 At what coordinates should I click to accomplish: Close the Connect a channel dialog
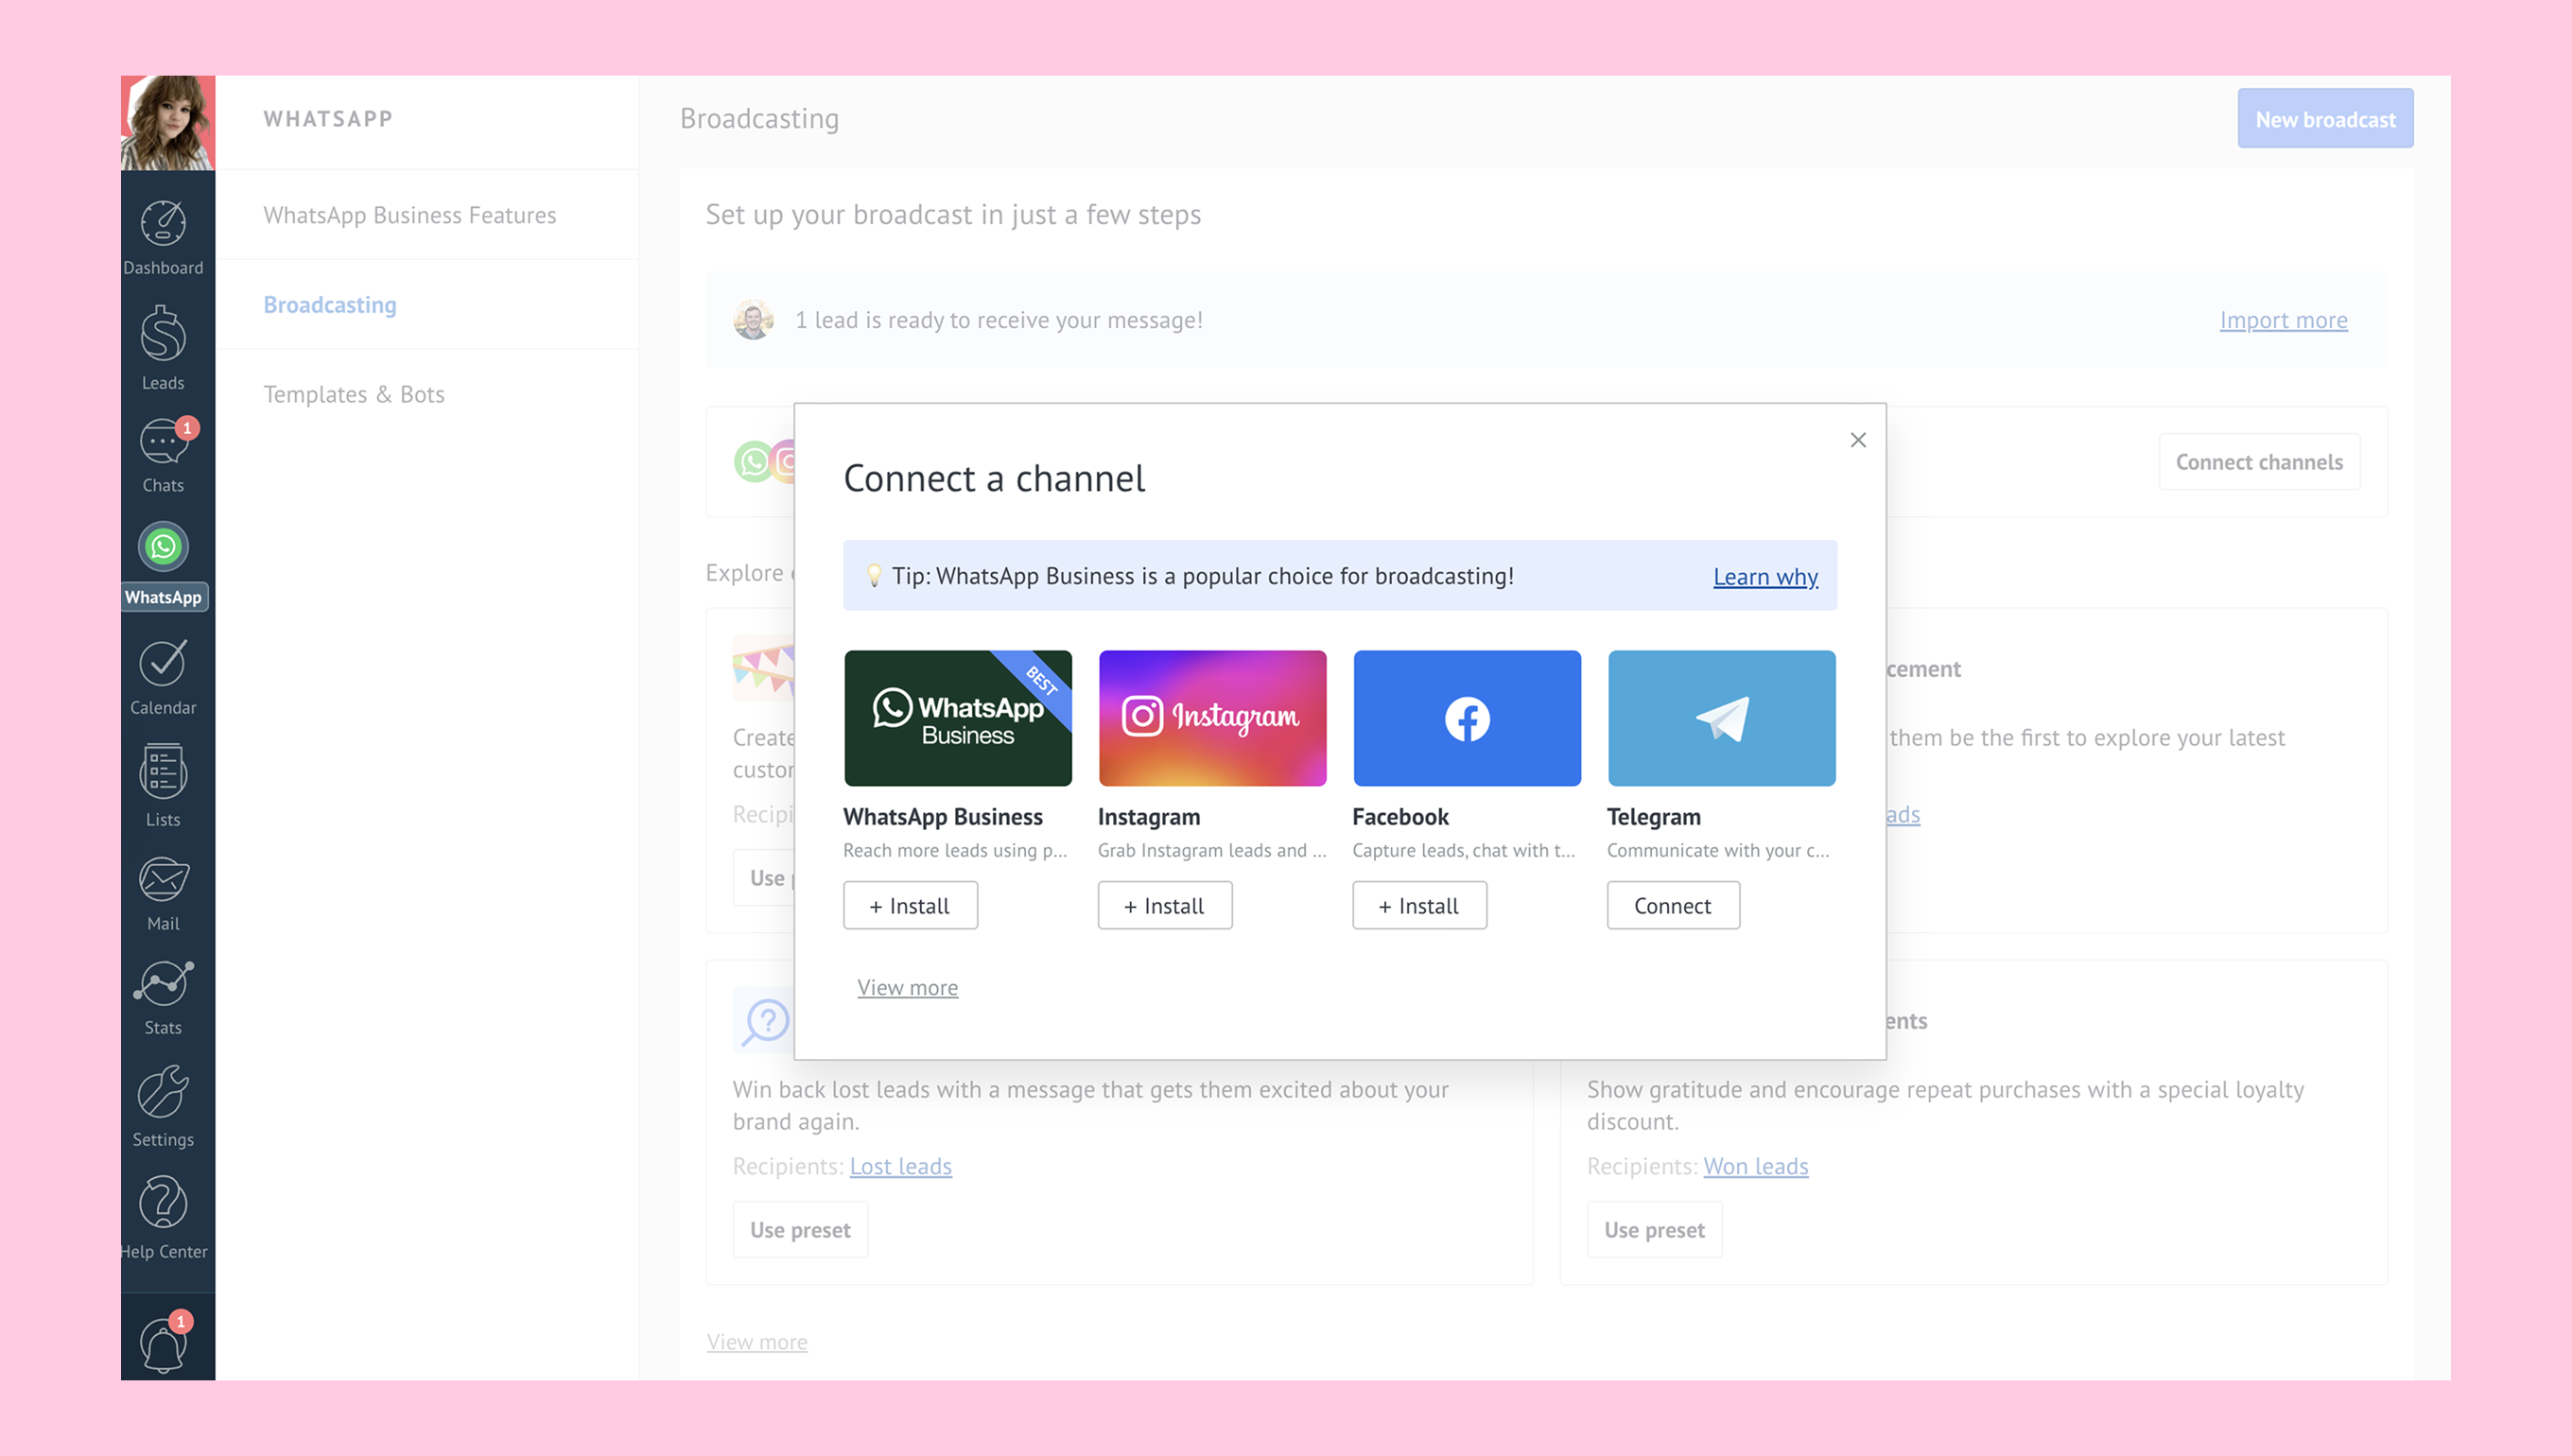[1858, 440]
